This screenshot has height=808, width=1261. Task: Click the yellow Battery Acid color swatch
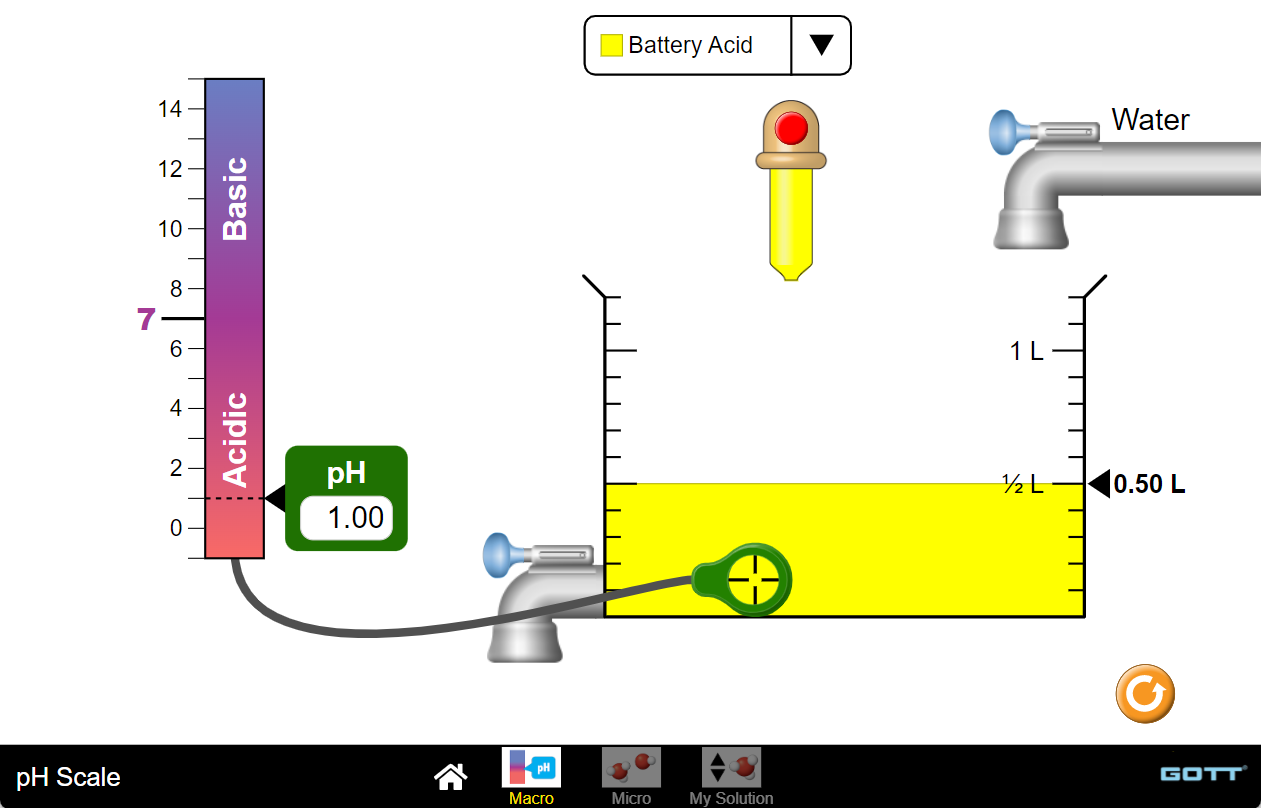[x=611, y=45]
